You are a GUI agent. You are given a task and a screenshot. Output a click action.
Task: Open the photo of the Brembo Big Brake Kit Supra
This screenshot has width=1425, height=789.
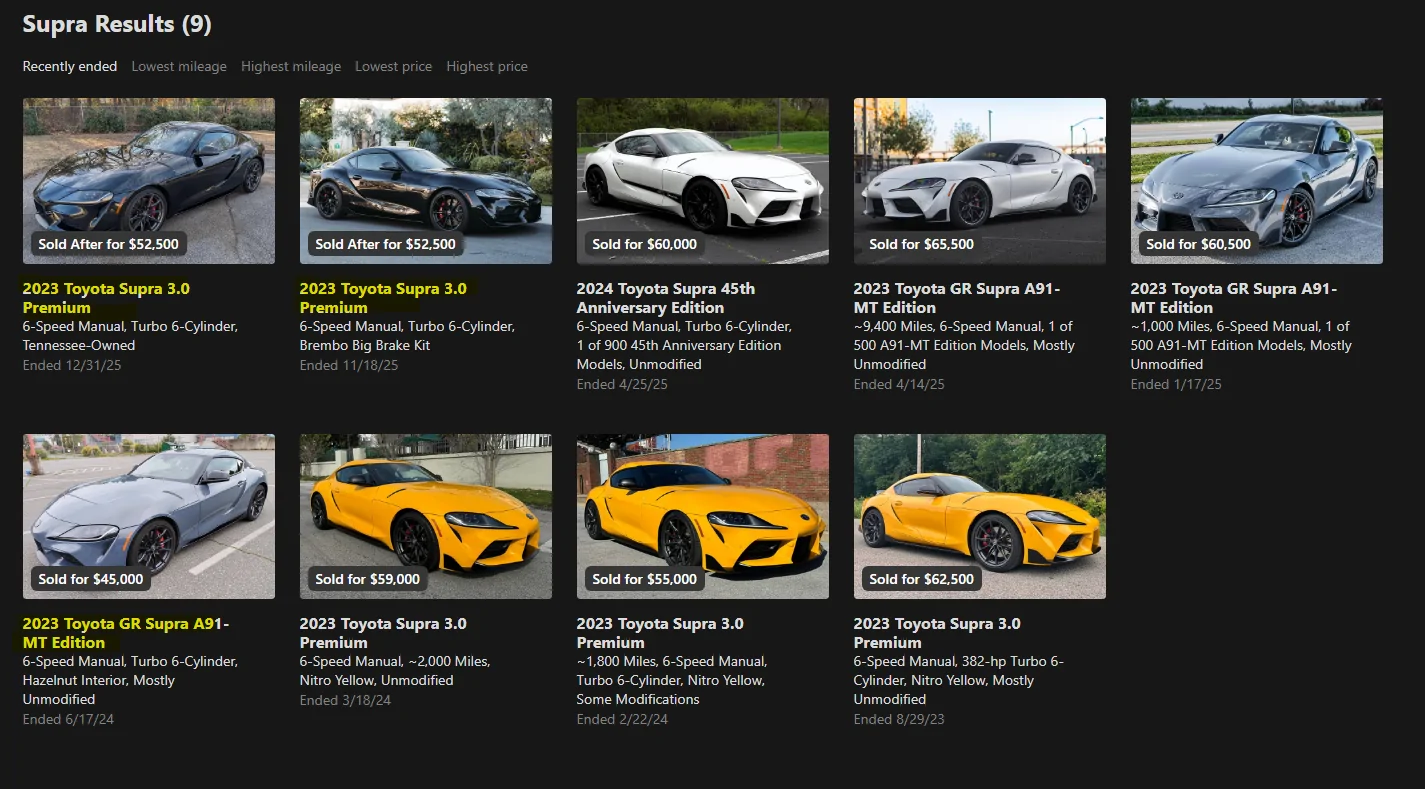(x=426, y=181)
